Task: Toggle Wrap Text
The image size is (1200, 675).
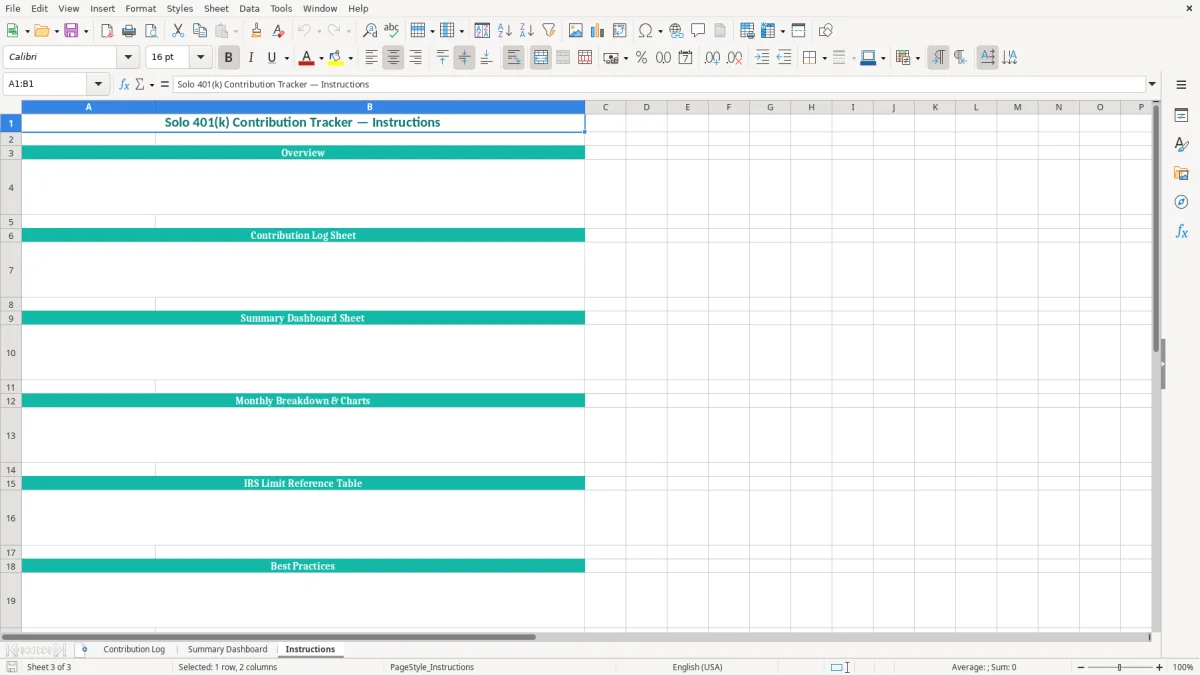Action: 513,58
